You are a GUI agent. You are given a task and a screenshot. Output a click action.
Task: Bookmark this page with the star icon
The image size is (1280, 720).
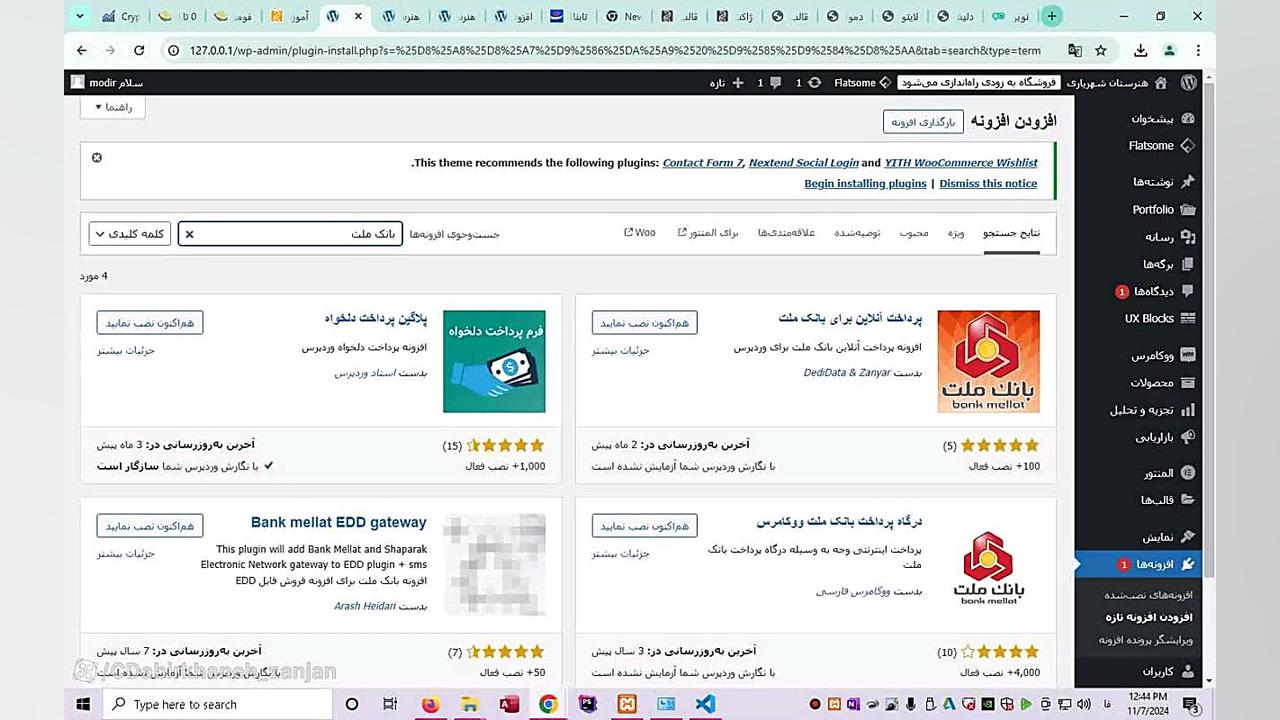(x=1101, y=50)
